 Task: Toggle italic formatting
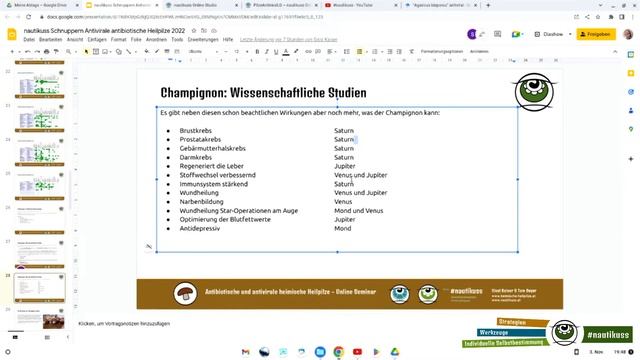267,51
